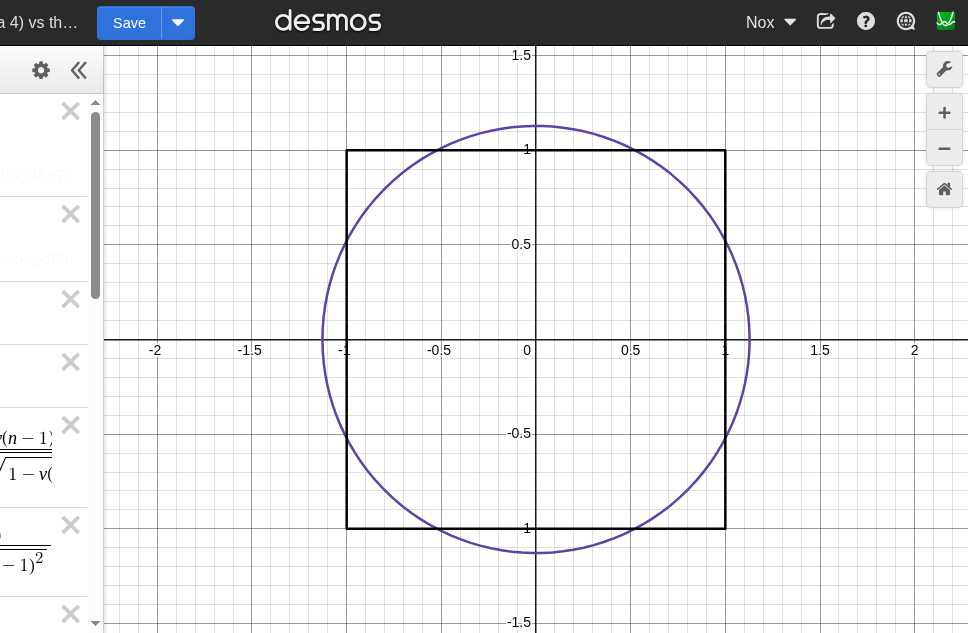The image size is (968, 633).
Task: Delete the fourth expression with X
Action: click(x=71, y=363)
